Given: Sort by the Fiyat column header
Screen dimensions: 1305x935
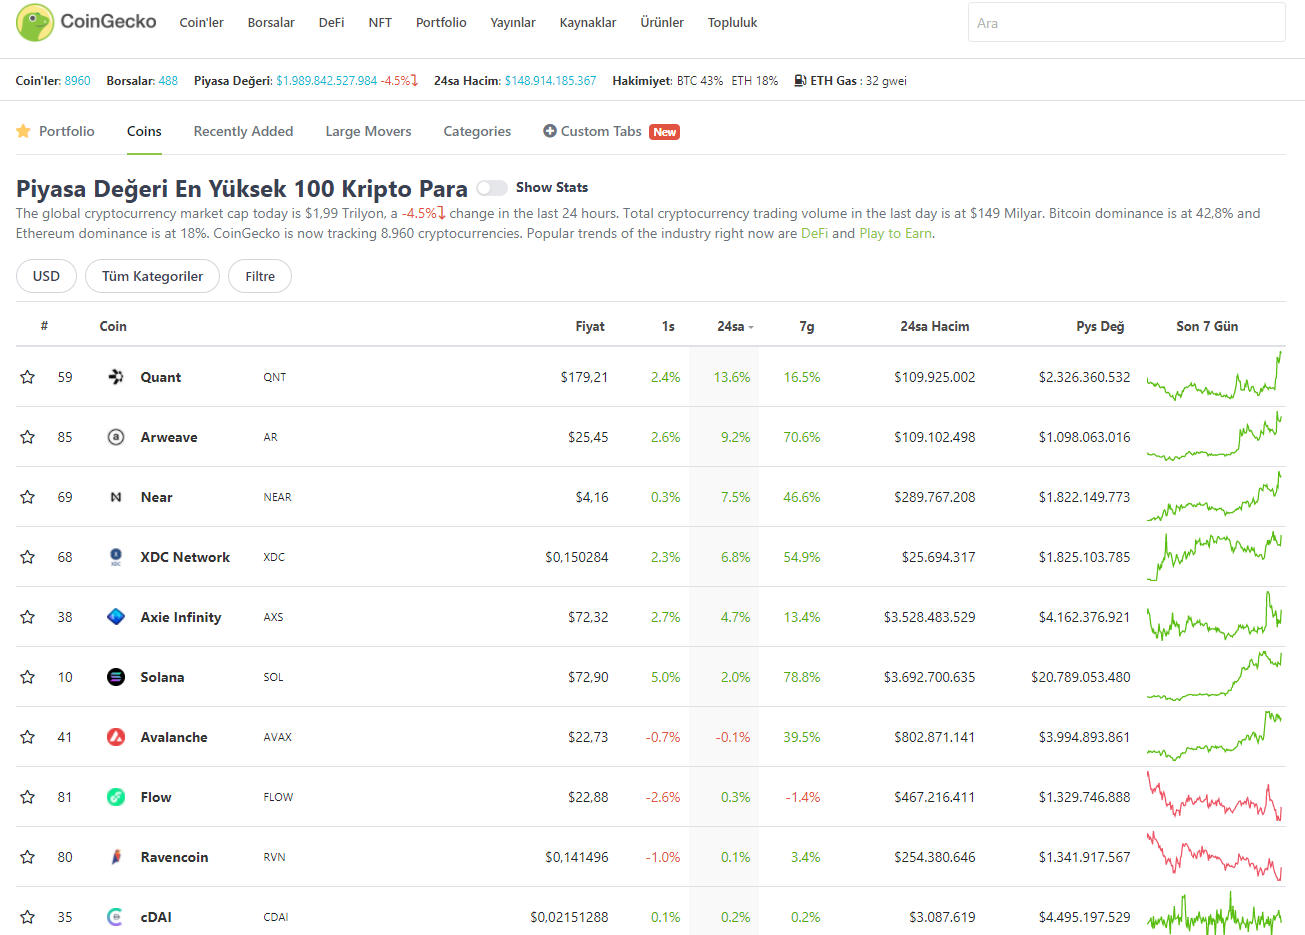Looking at the screenshot, I should click(590, 326).
